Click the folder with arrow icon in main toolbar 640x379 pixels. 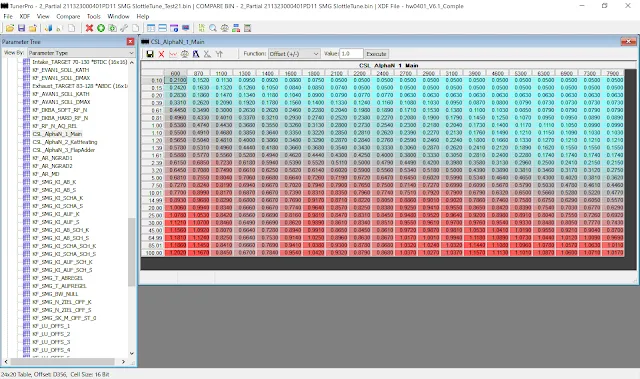pyautogui.click(x=33, y=28)
